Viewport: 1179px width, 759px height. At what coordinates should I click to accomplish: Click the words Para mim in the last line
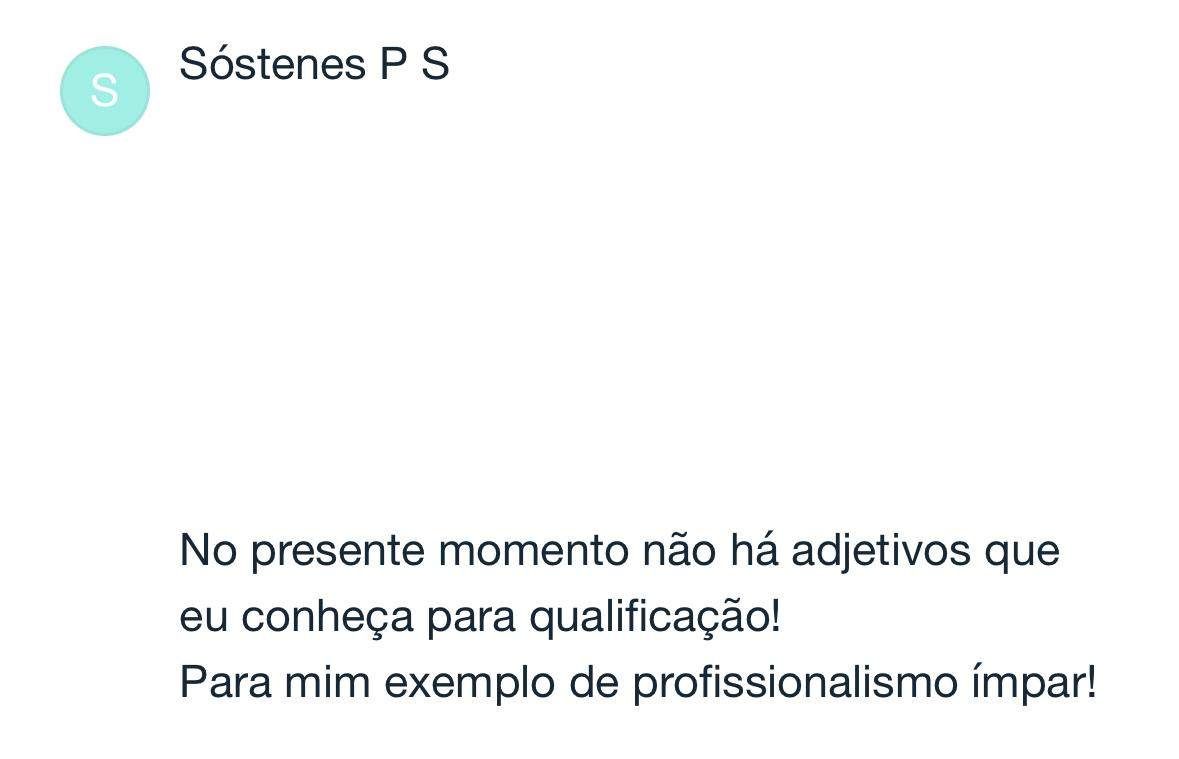click(x=275, y=683)
